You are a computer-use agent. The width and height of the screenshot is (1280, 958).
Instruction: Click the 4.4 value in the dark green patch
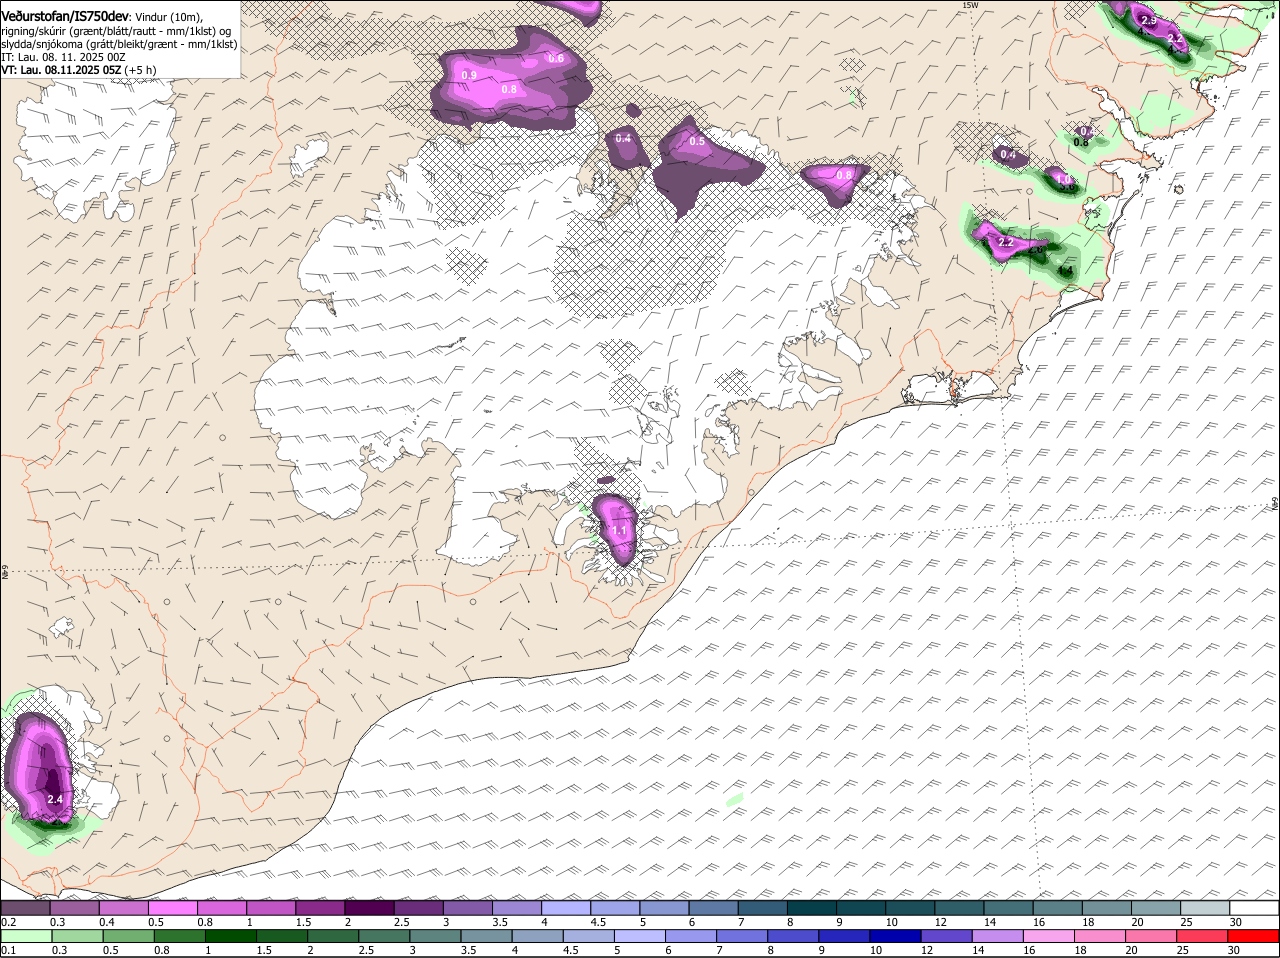click(x=1065, y=271)
